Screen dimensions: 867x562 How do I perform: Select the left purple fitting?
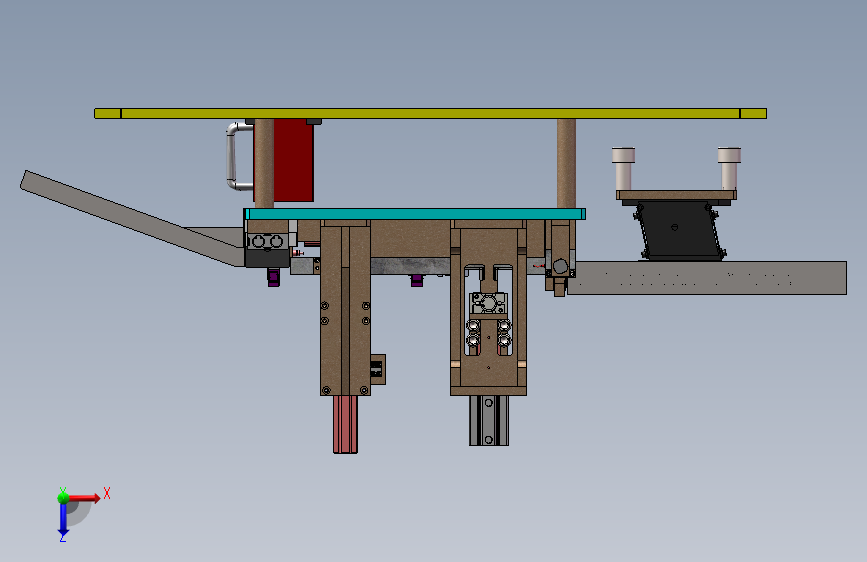point(273,277)
